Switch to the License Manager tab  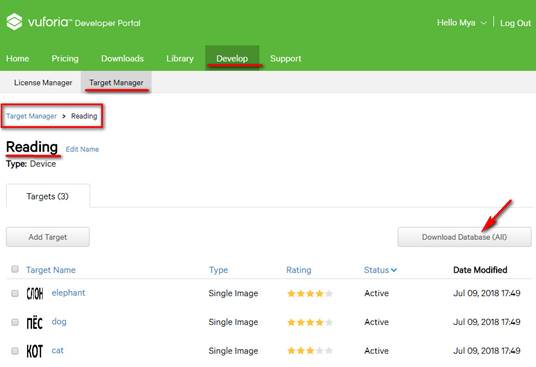tap(43, 83)
